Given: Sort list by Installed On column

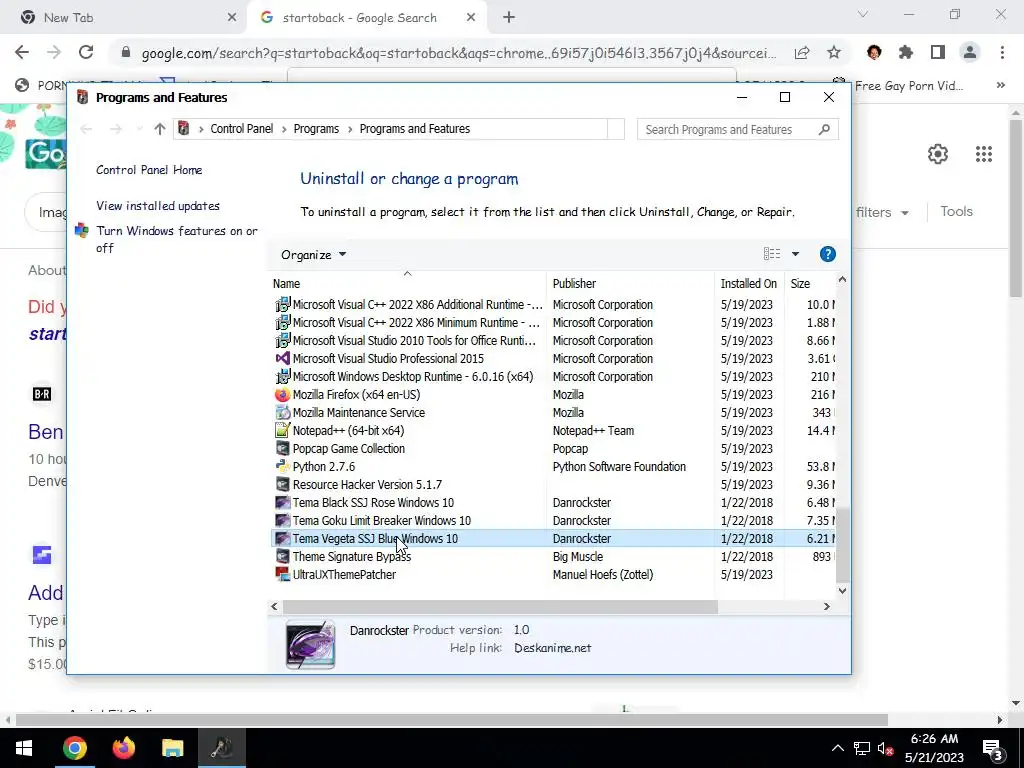Looking at the screenshot, I should 749,283.
